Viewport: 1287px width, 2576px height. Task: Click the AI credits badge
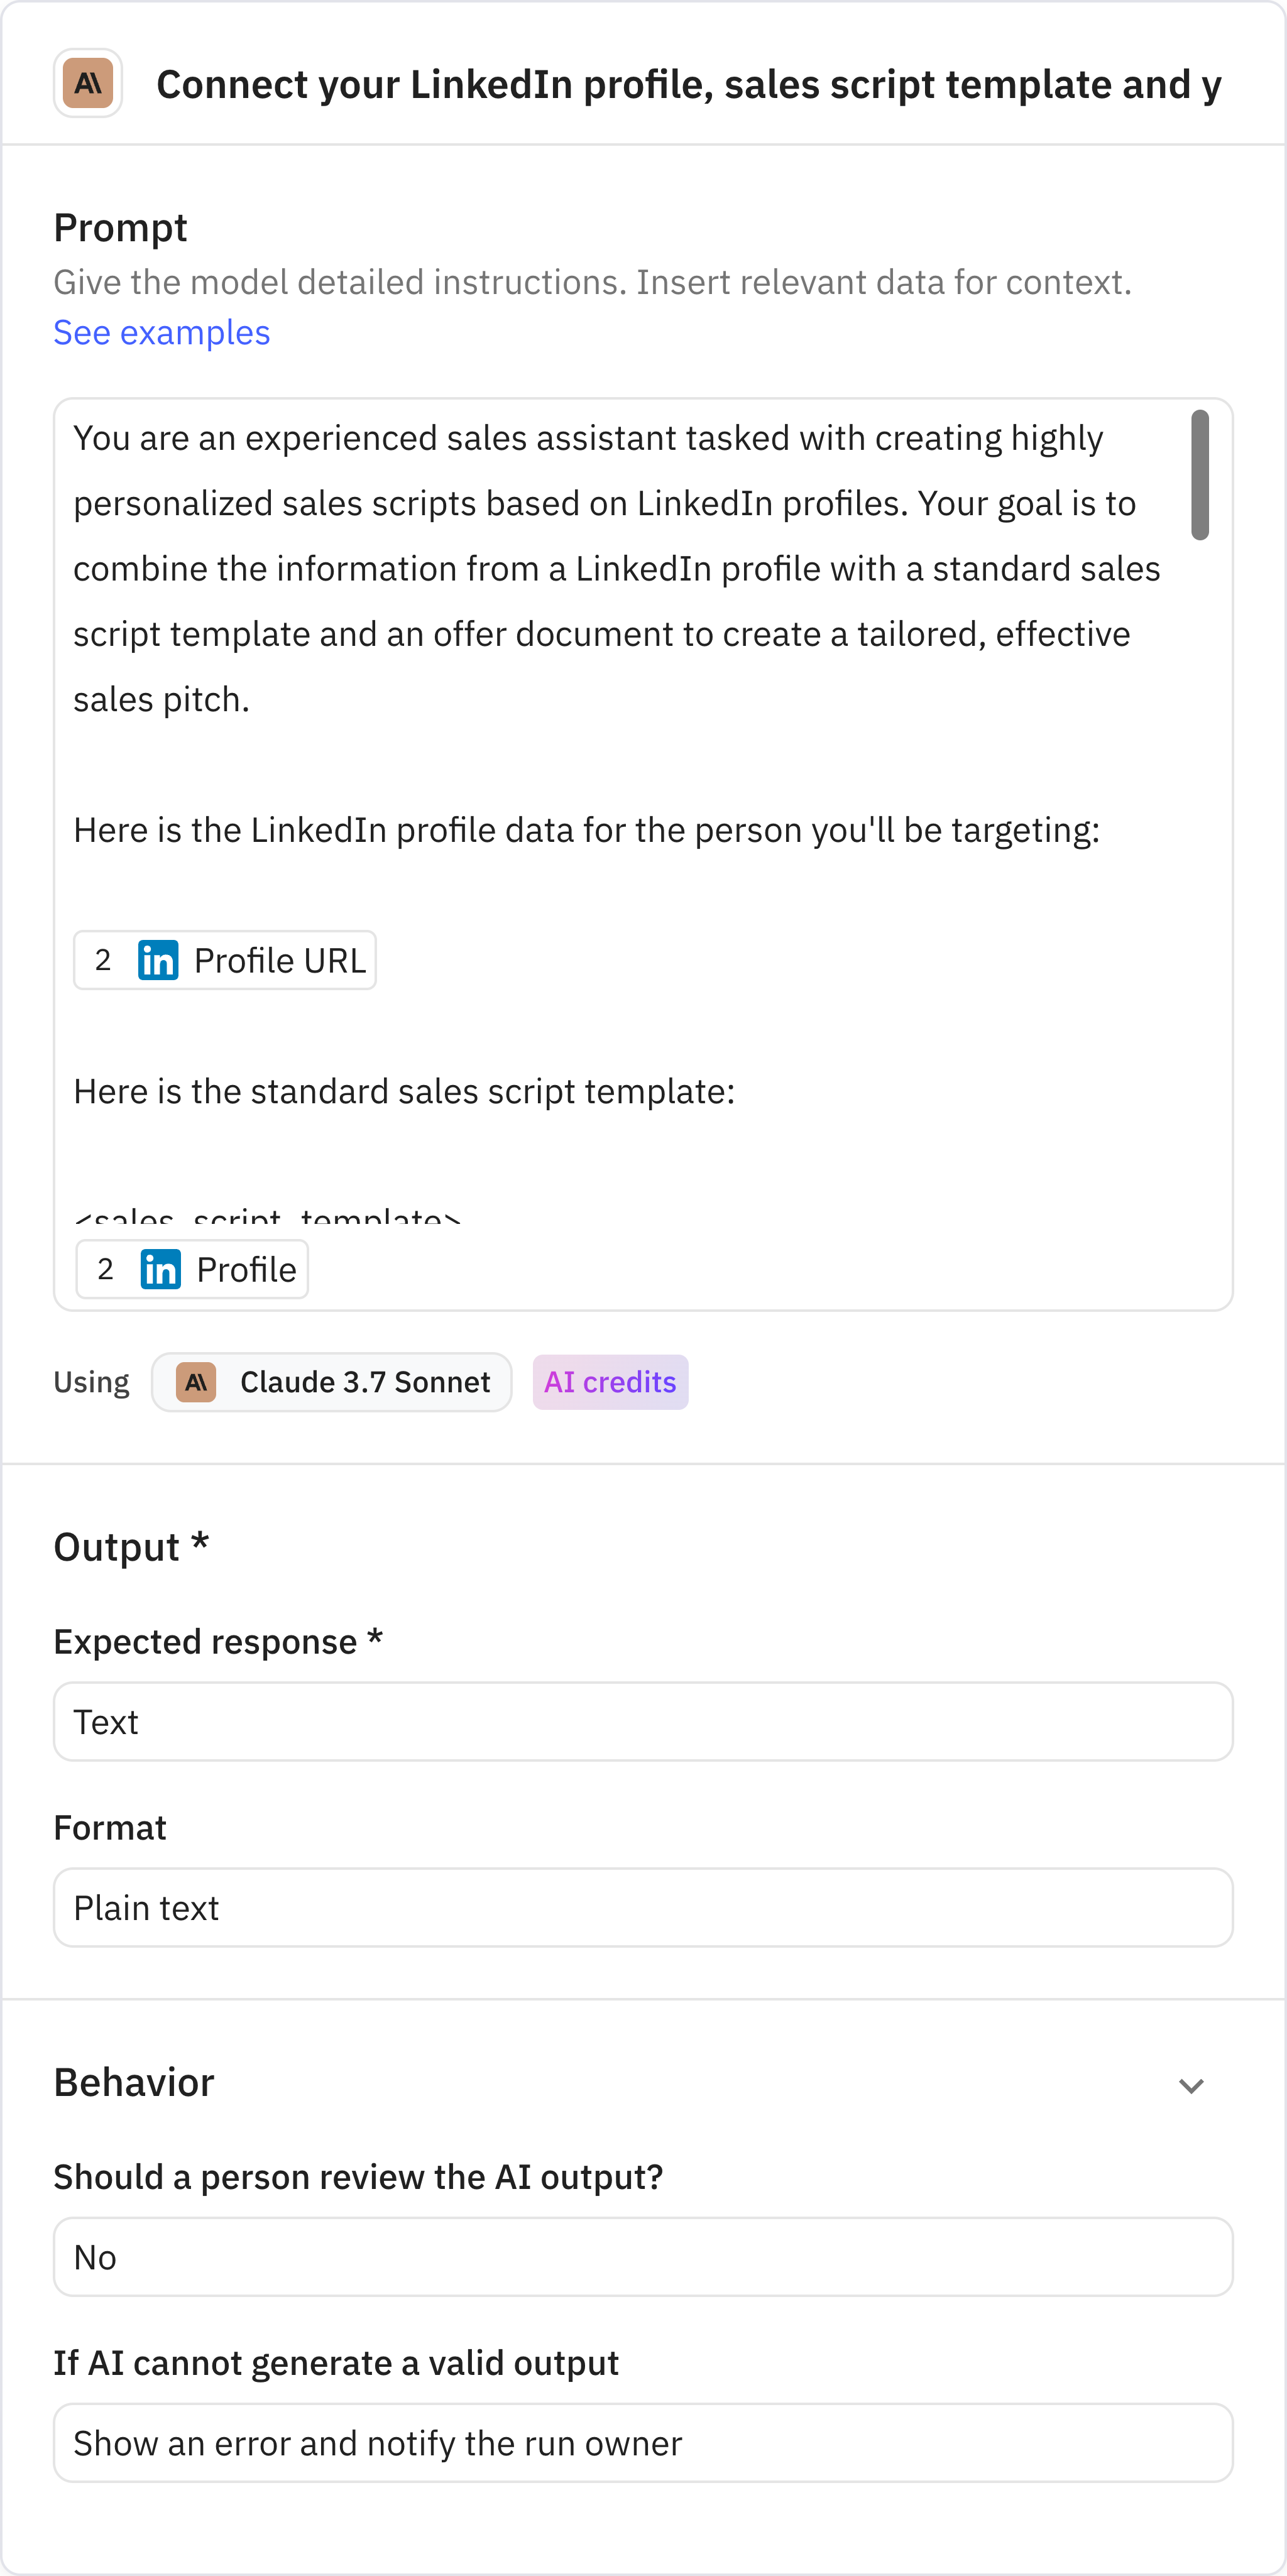pyautogui.click(x=610, y=1382)
